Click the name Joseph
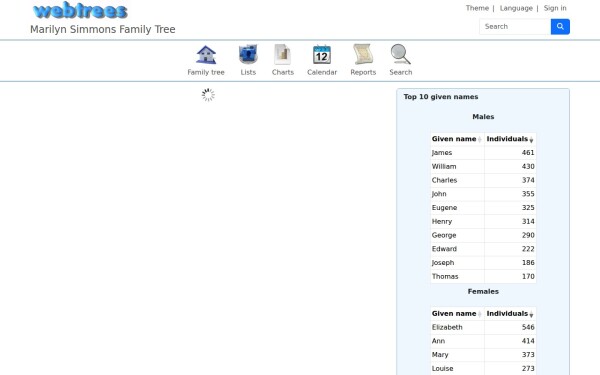 (443, 263)
